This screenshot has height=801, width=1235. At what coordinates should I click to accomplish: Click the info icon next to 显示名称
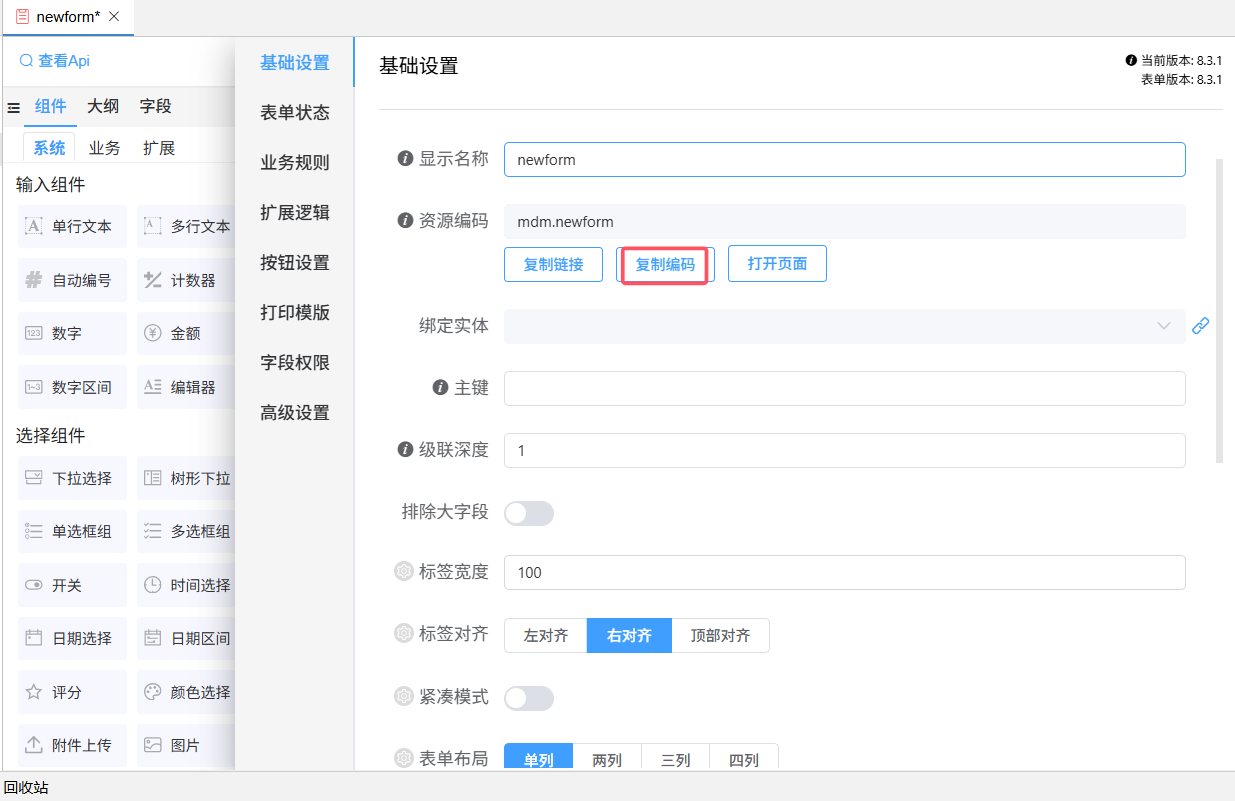[405, 159]
